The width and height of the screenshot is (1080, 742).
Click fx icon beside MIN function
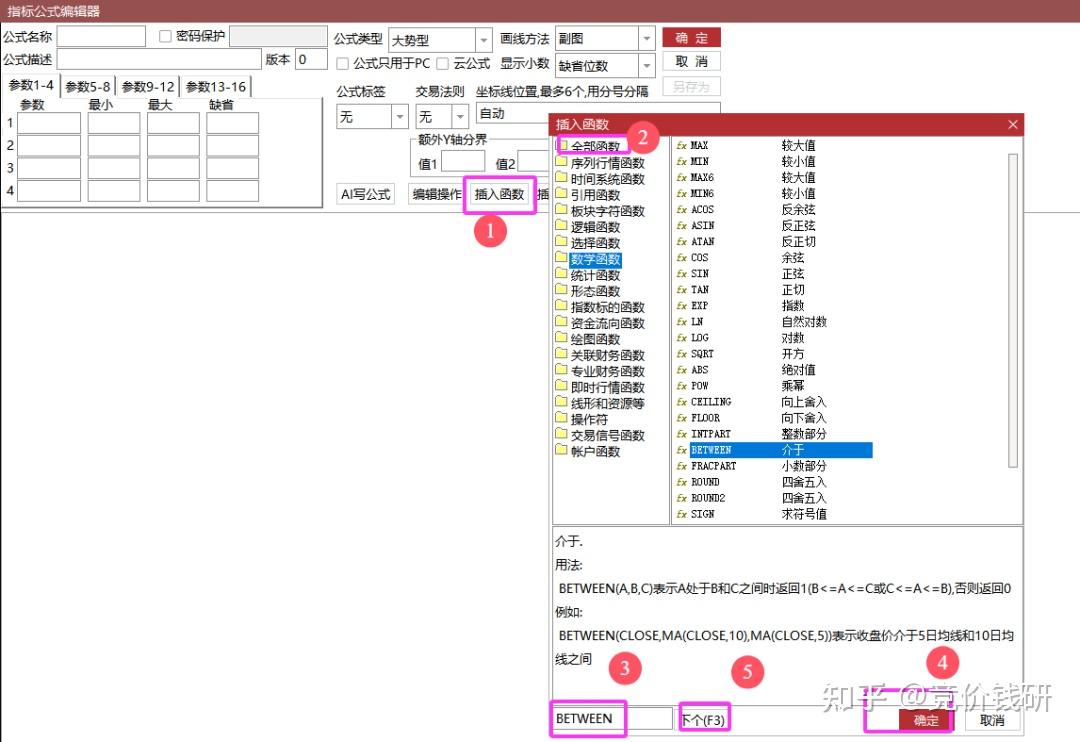[681, 161]
